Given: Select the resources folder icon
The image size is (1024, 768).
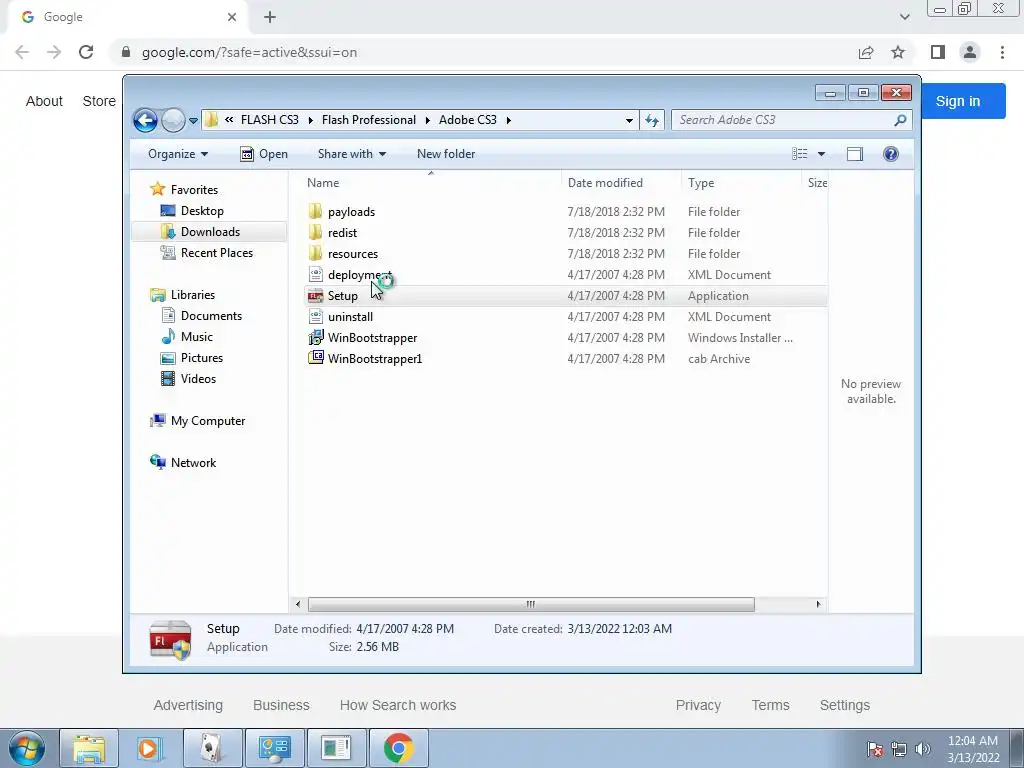Looking at the screenshot, I should 315,253.
